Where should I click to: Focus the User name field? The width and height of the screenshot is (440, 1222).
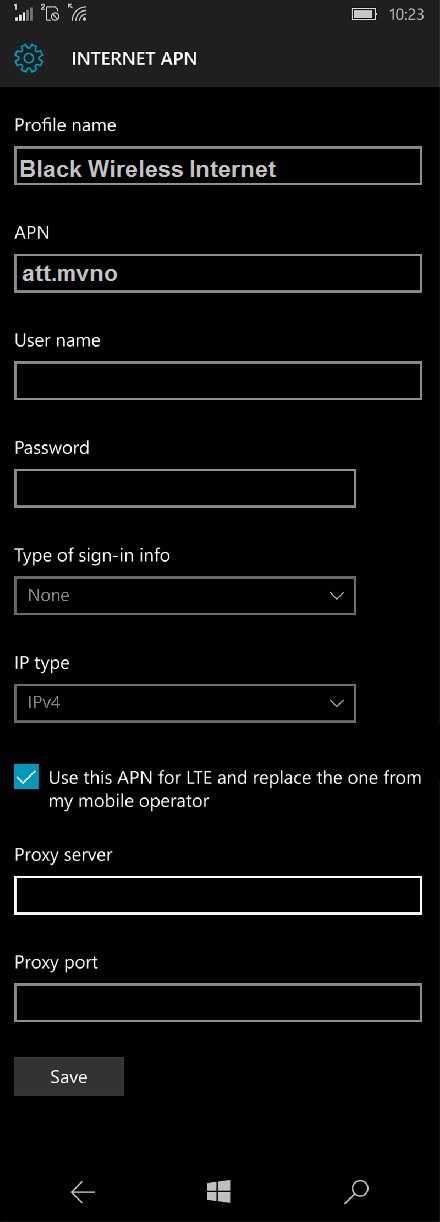click(x=218, y=381)
